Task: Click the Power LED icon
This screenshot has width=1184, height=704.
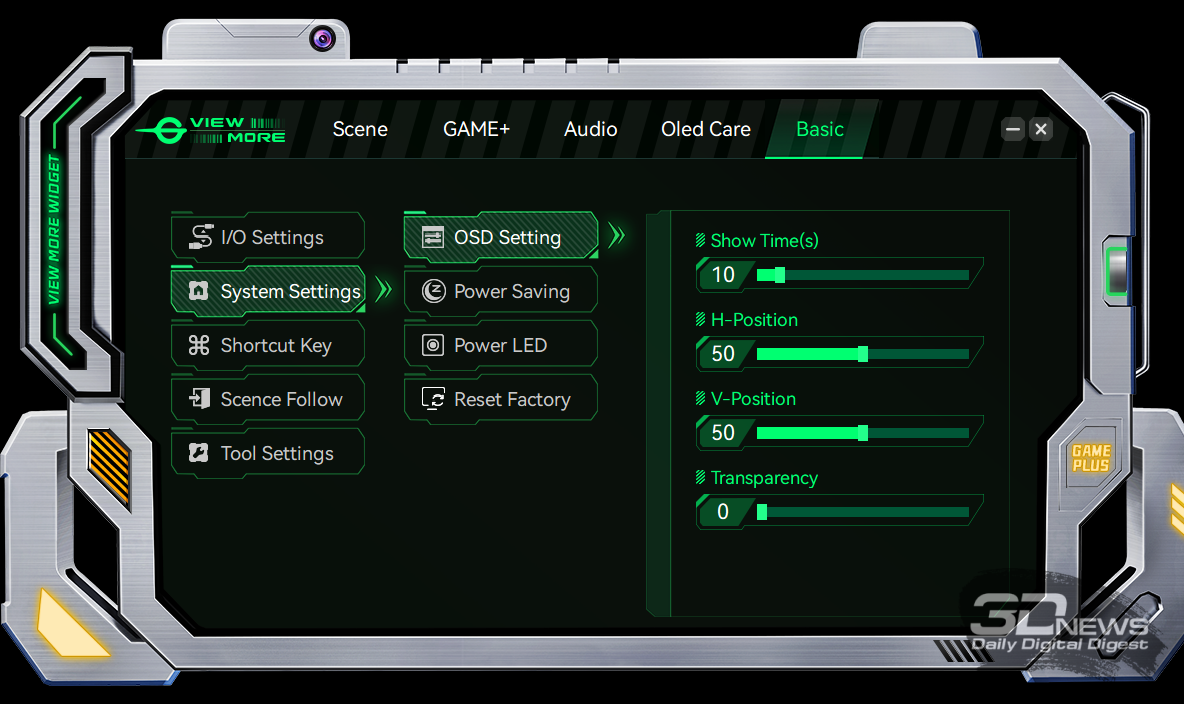Action: click(433, 345)
